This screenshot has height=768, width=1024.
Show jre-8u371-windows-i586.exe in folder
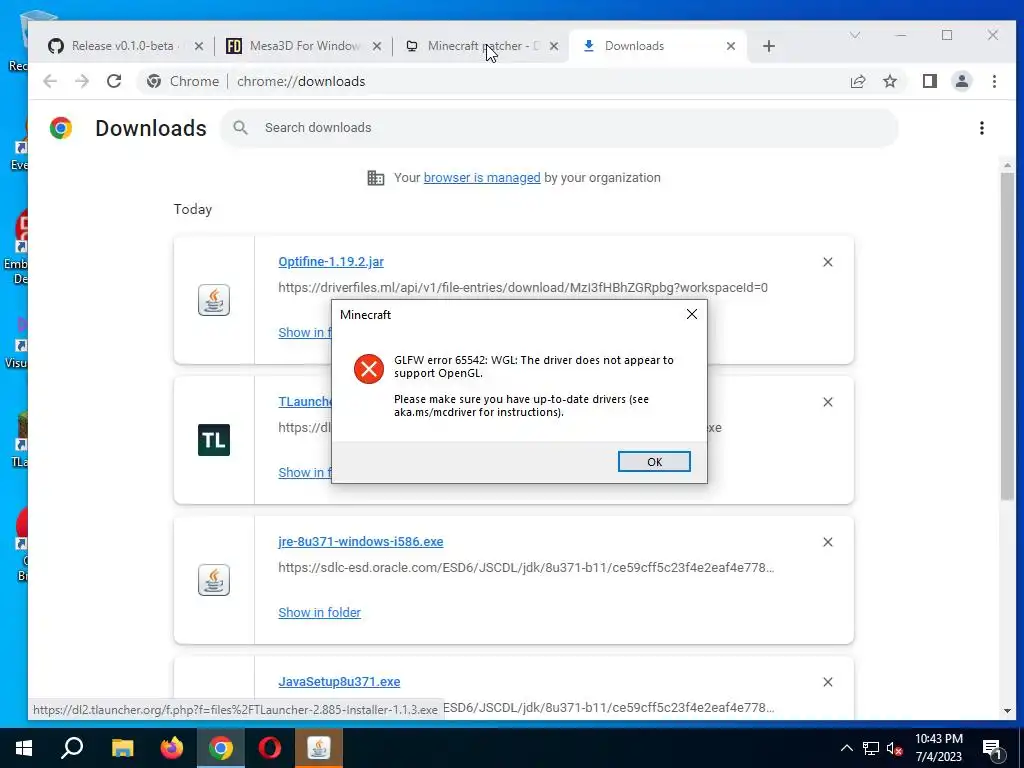[x=319, y=613]
